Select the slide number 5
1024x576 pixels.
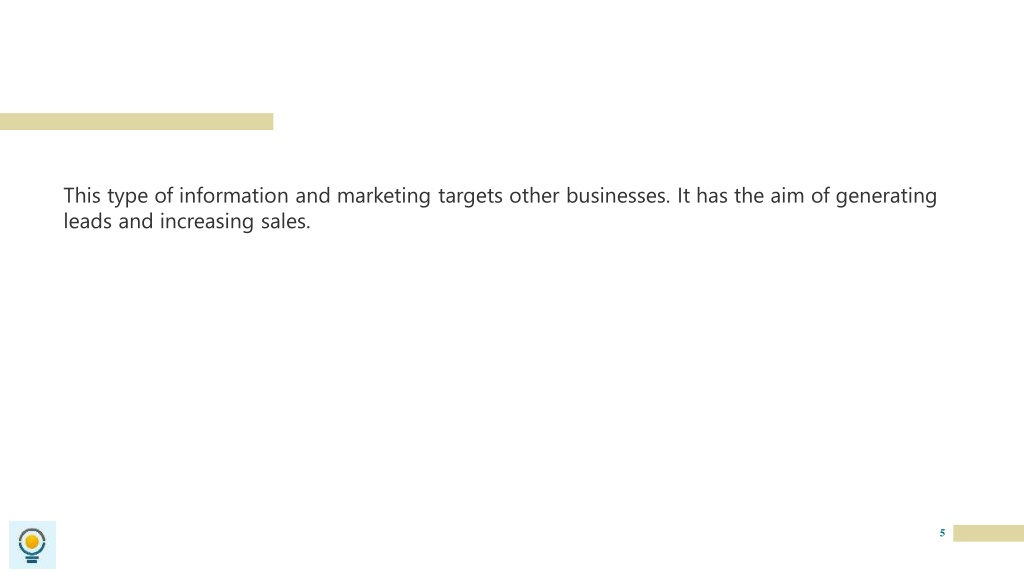942,533
